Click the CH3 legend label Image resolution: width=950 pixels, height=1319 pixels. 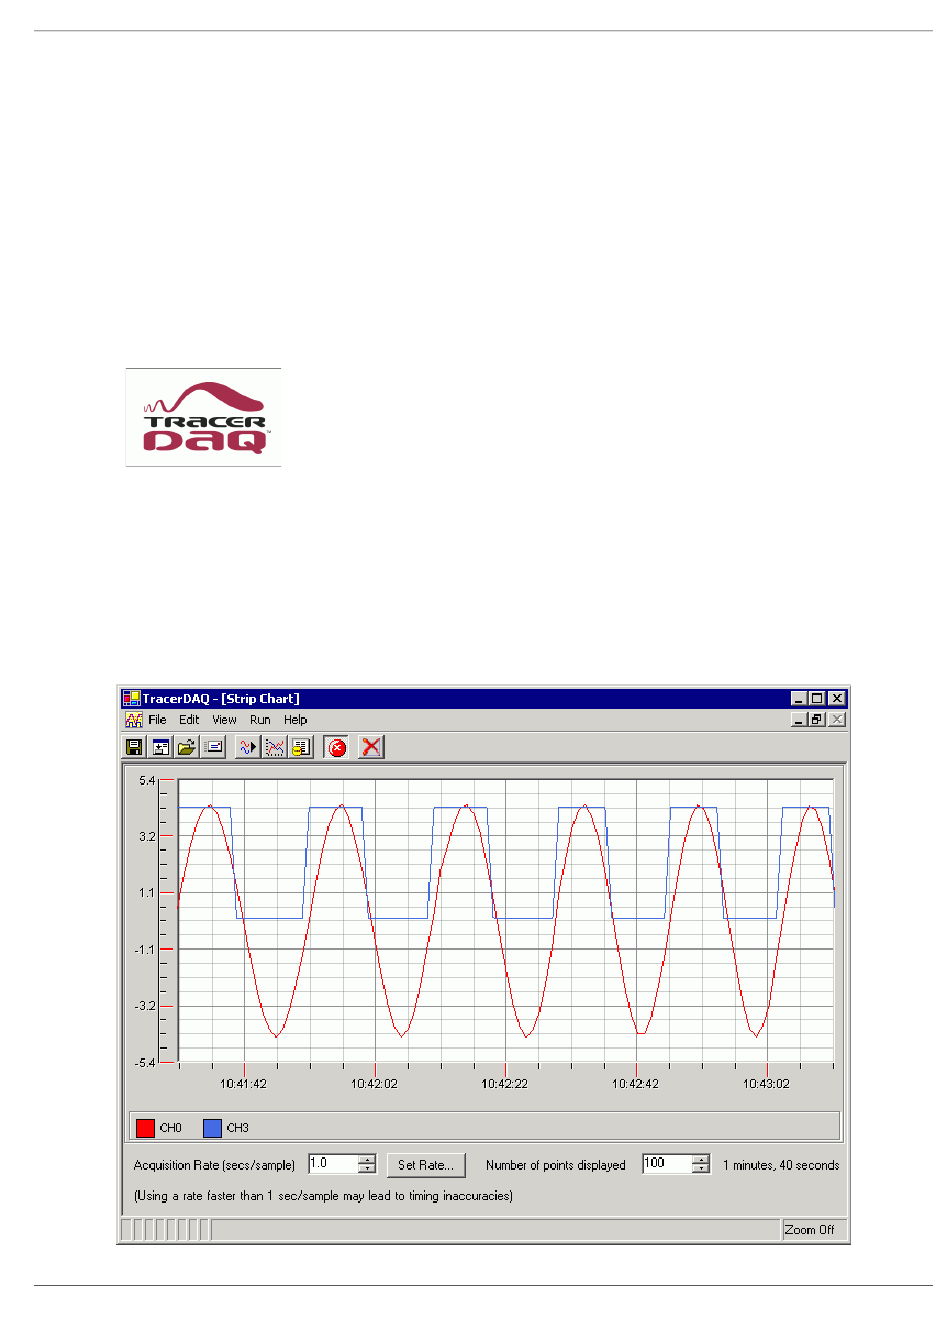tap(238, 1128)
